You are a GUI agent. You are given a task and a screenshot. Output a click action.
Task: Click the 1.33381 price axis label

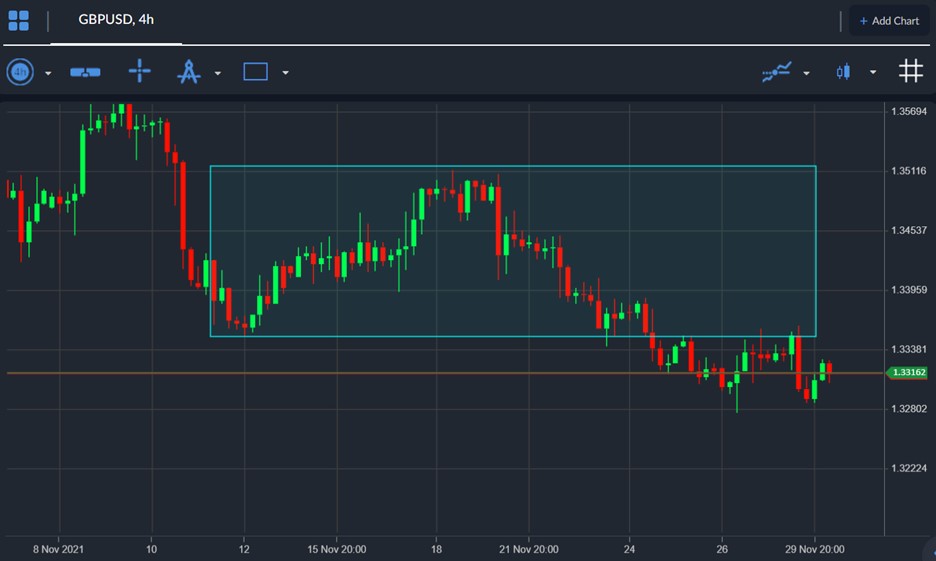point(909,349)
